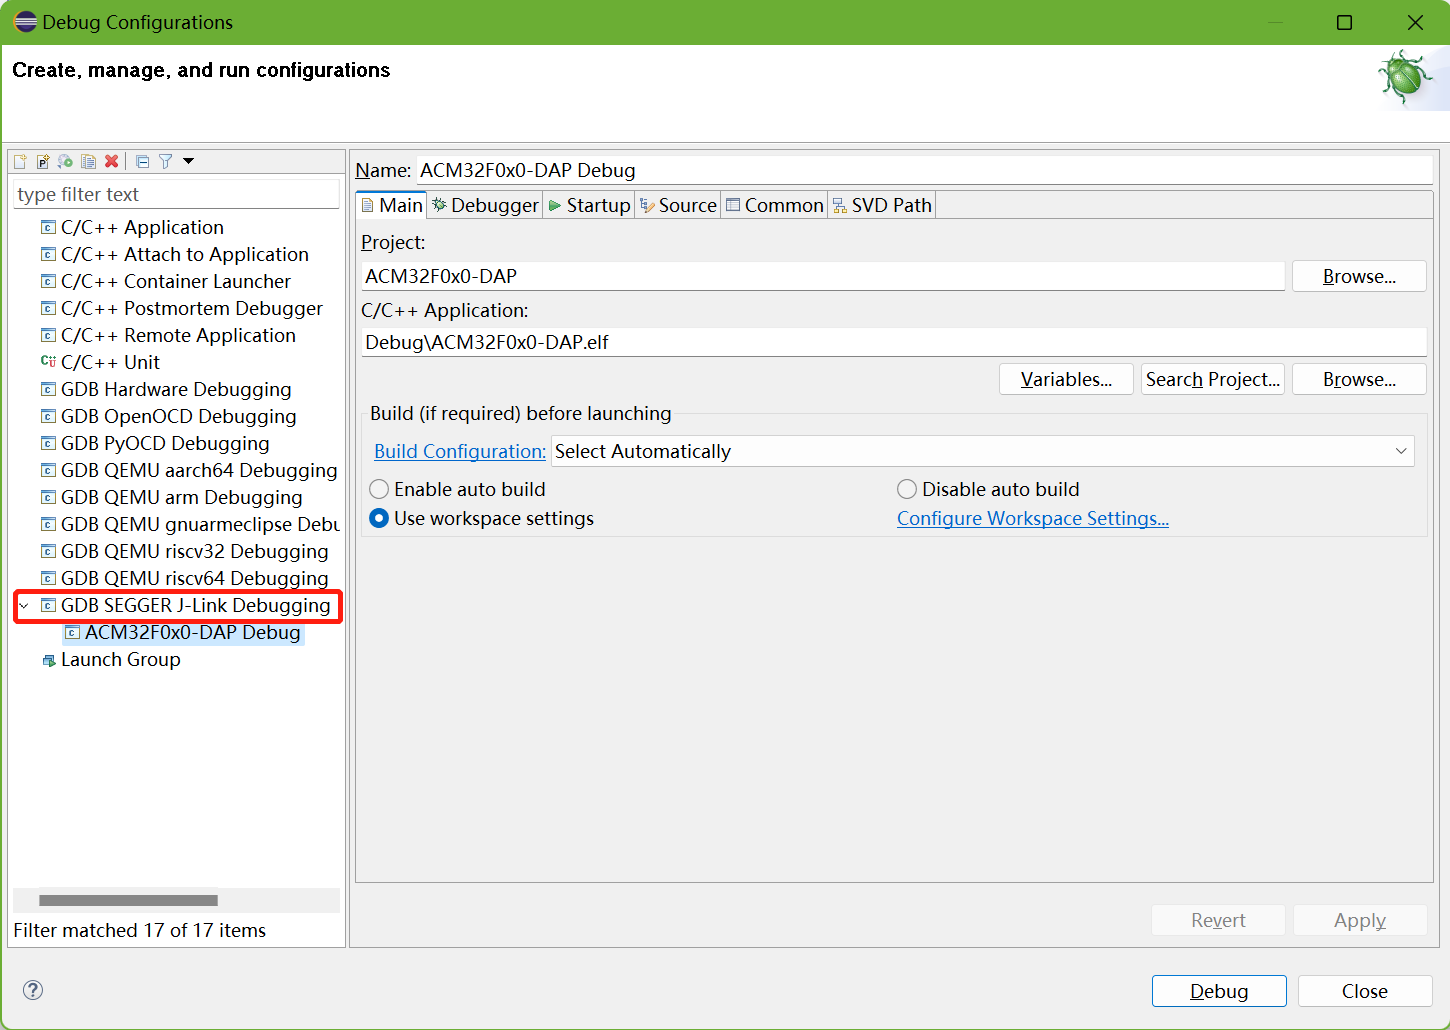
Task: Collapse the GDB SEGGER J-Link Debugging node
Action: (24, 605)
